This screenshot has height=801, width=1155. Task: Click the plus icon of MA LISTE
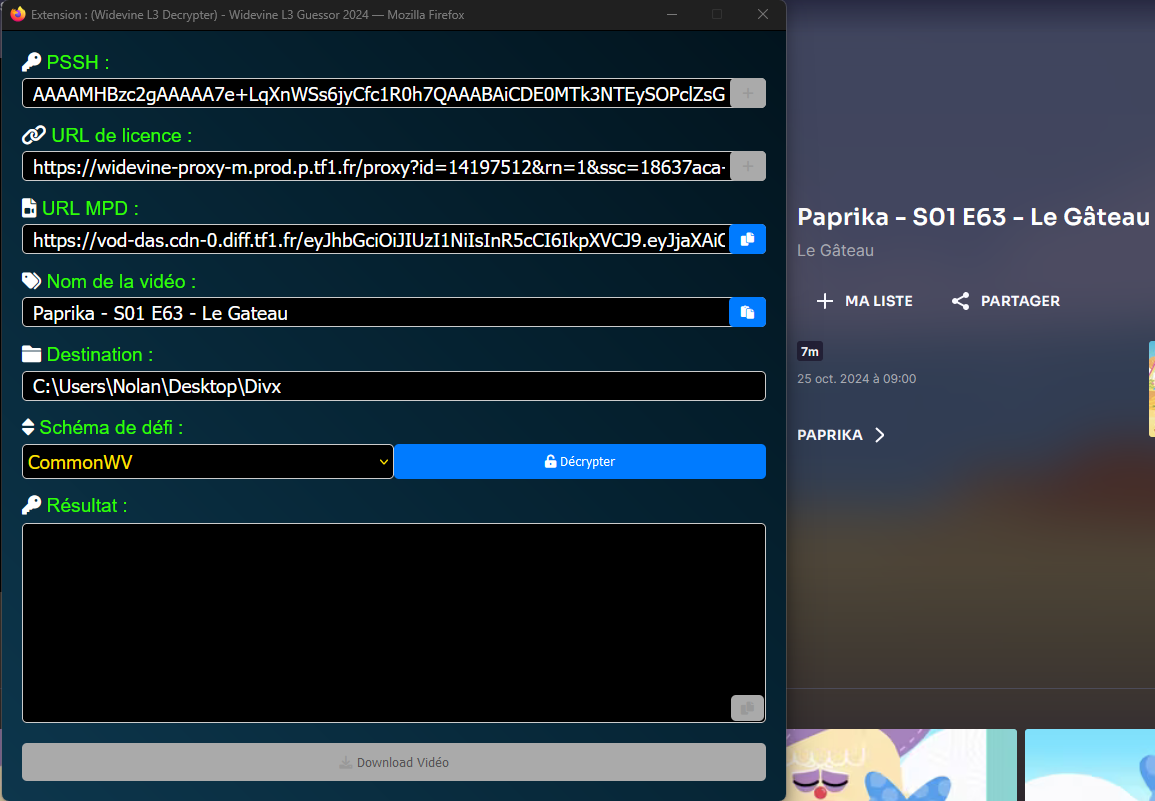tap(825, 301)
